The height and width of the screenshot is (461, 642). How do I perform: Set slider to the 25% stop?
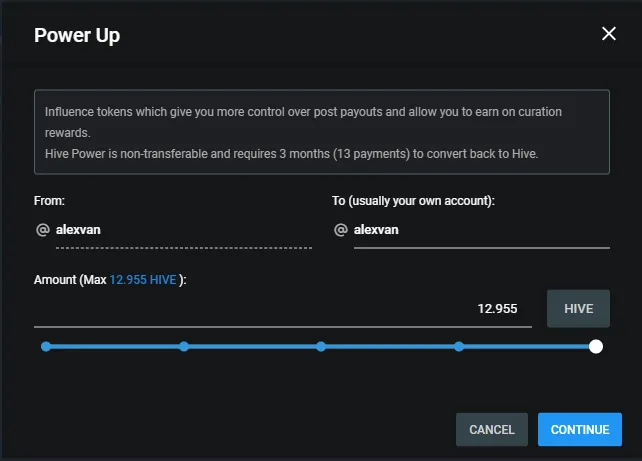[x=184, y=347]
